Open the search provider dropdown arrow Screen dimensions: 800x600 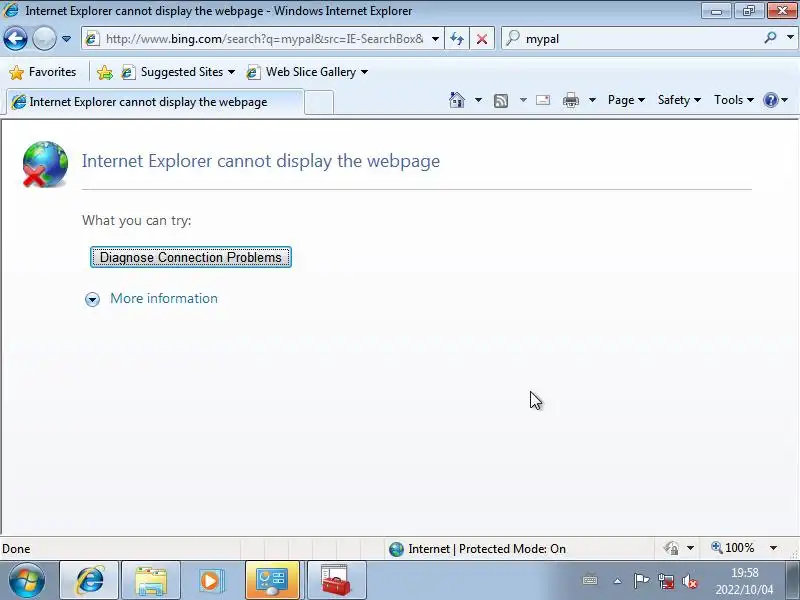click(x=790, y=38)
